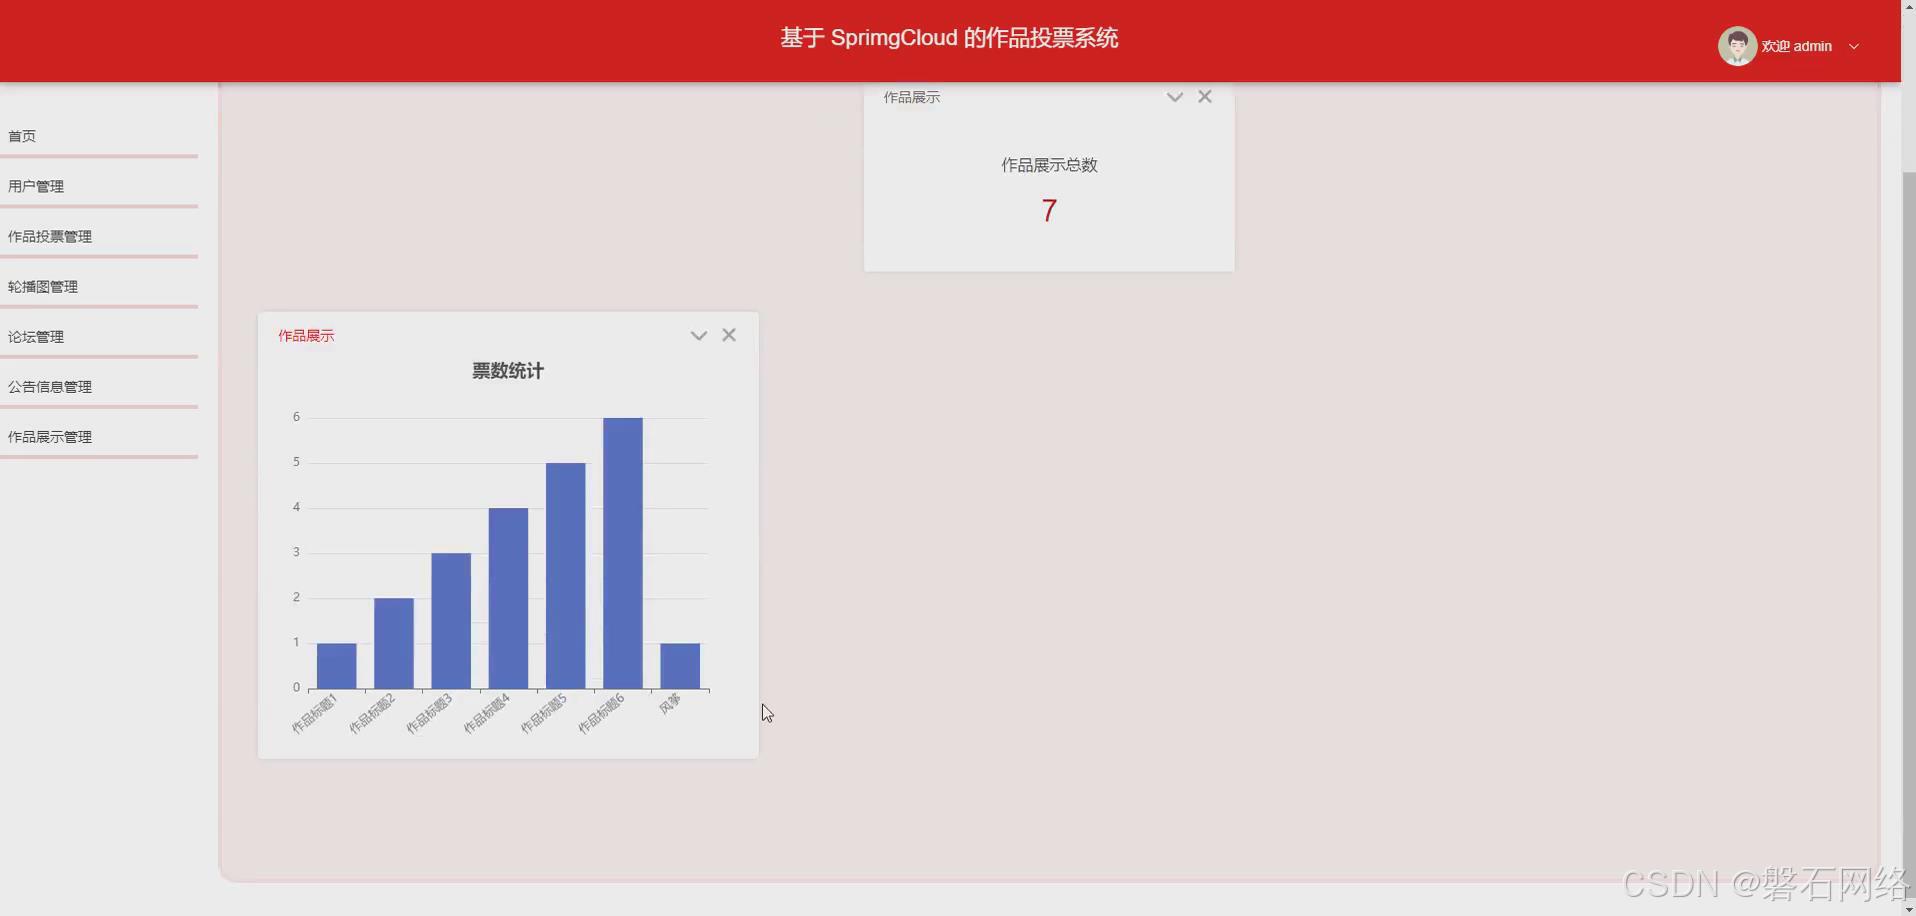Click the 票数统计 chart title

pos(507,370)
